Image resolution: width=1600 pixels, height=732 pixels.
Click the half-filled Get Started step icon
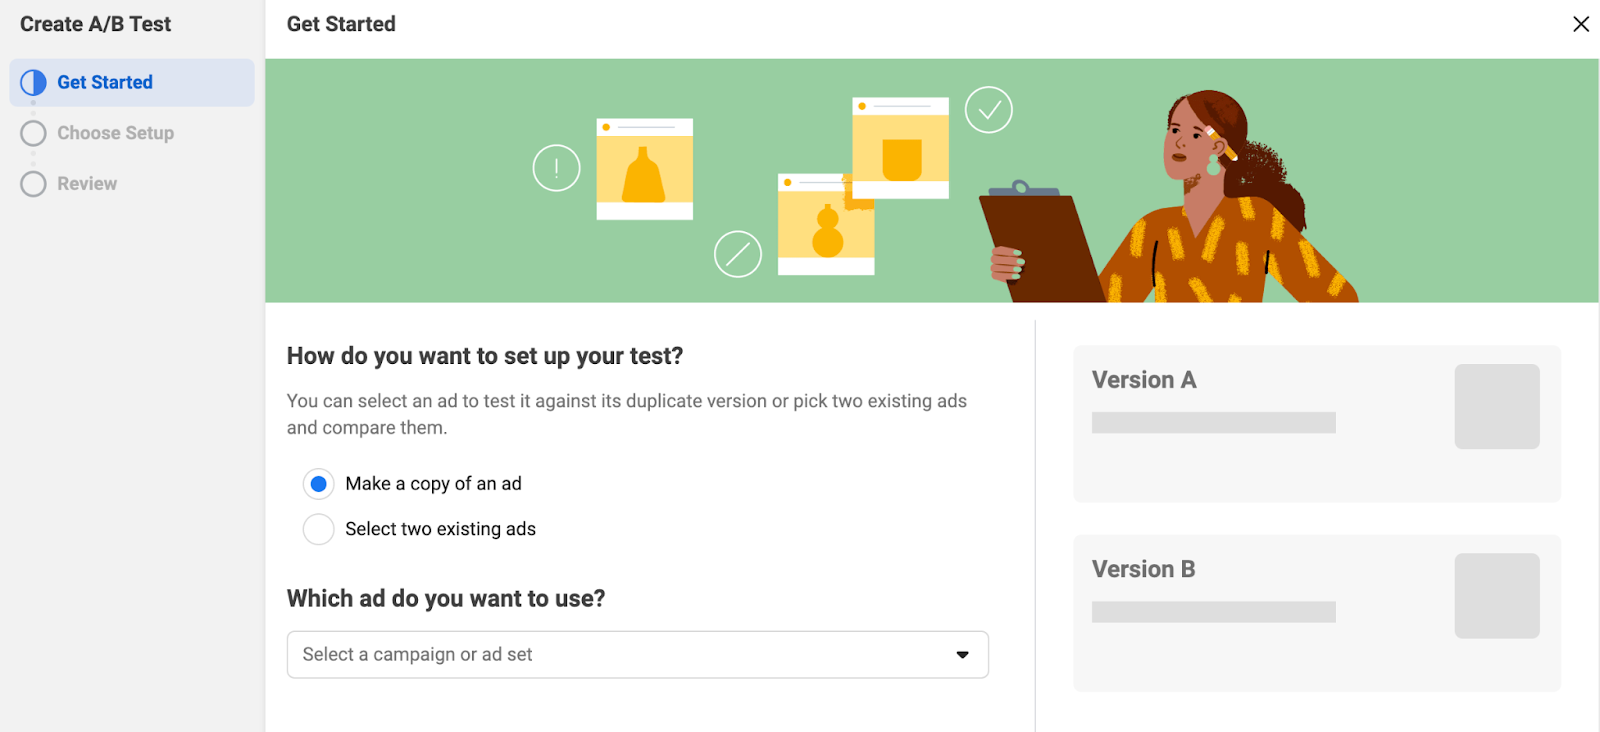(33, 82)
